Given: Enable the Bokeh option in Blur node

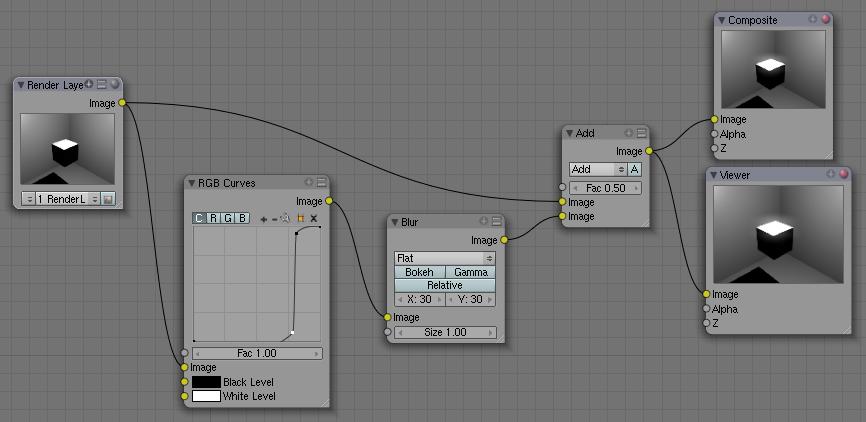Looking at the screenshot, I should [x=419, y=272].
